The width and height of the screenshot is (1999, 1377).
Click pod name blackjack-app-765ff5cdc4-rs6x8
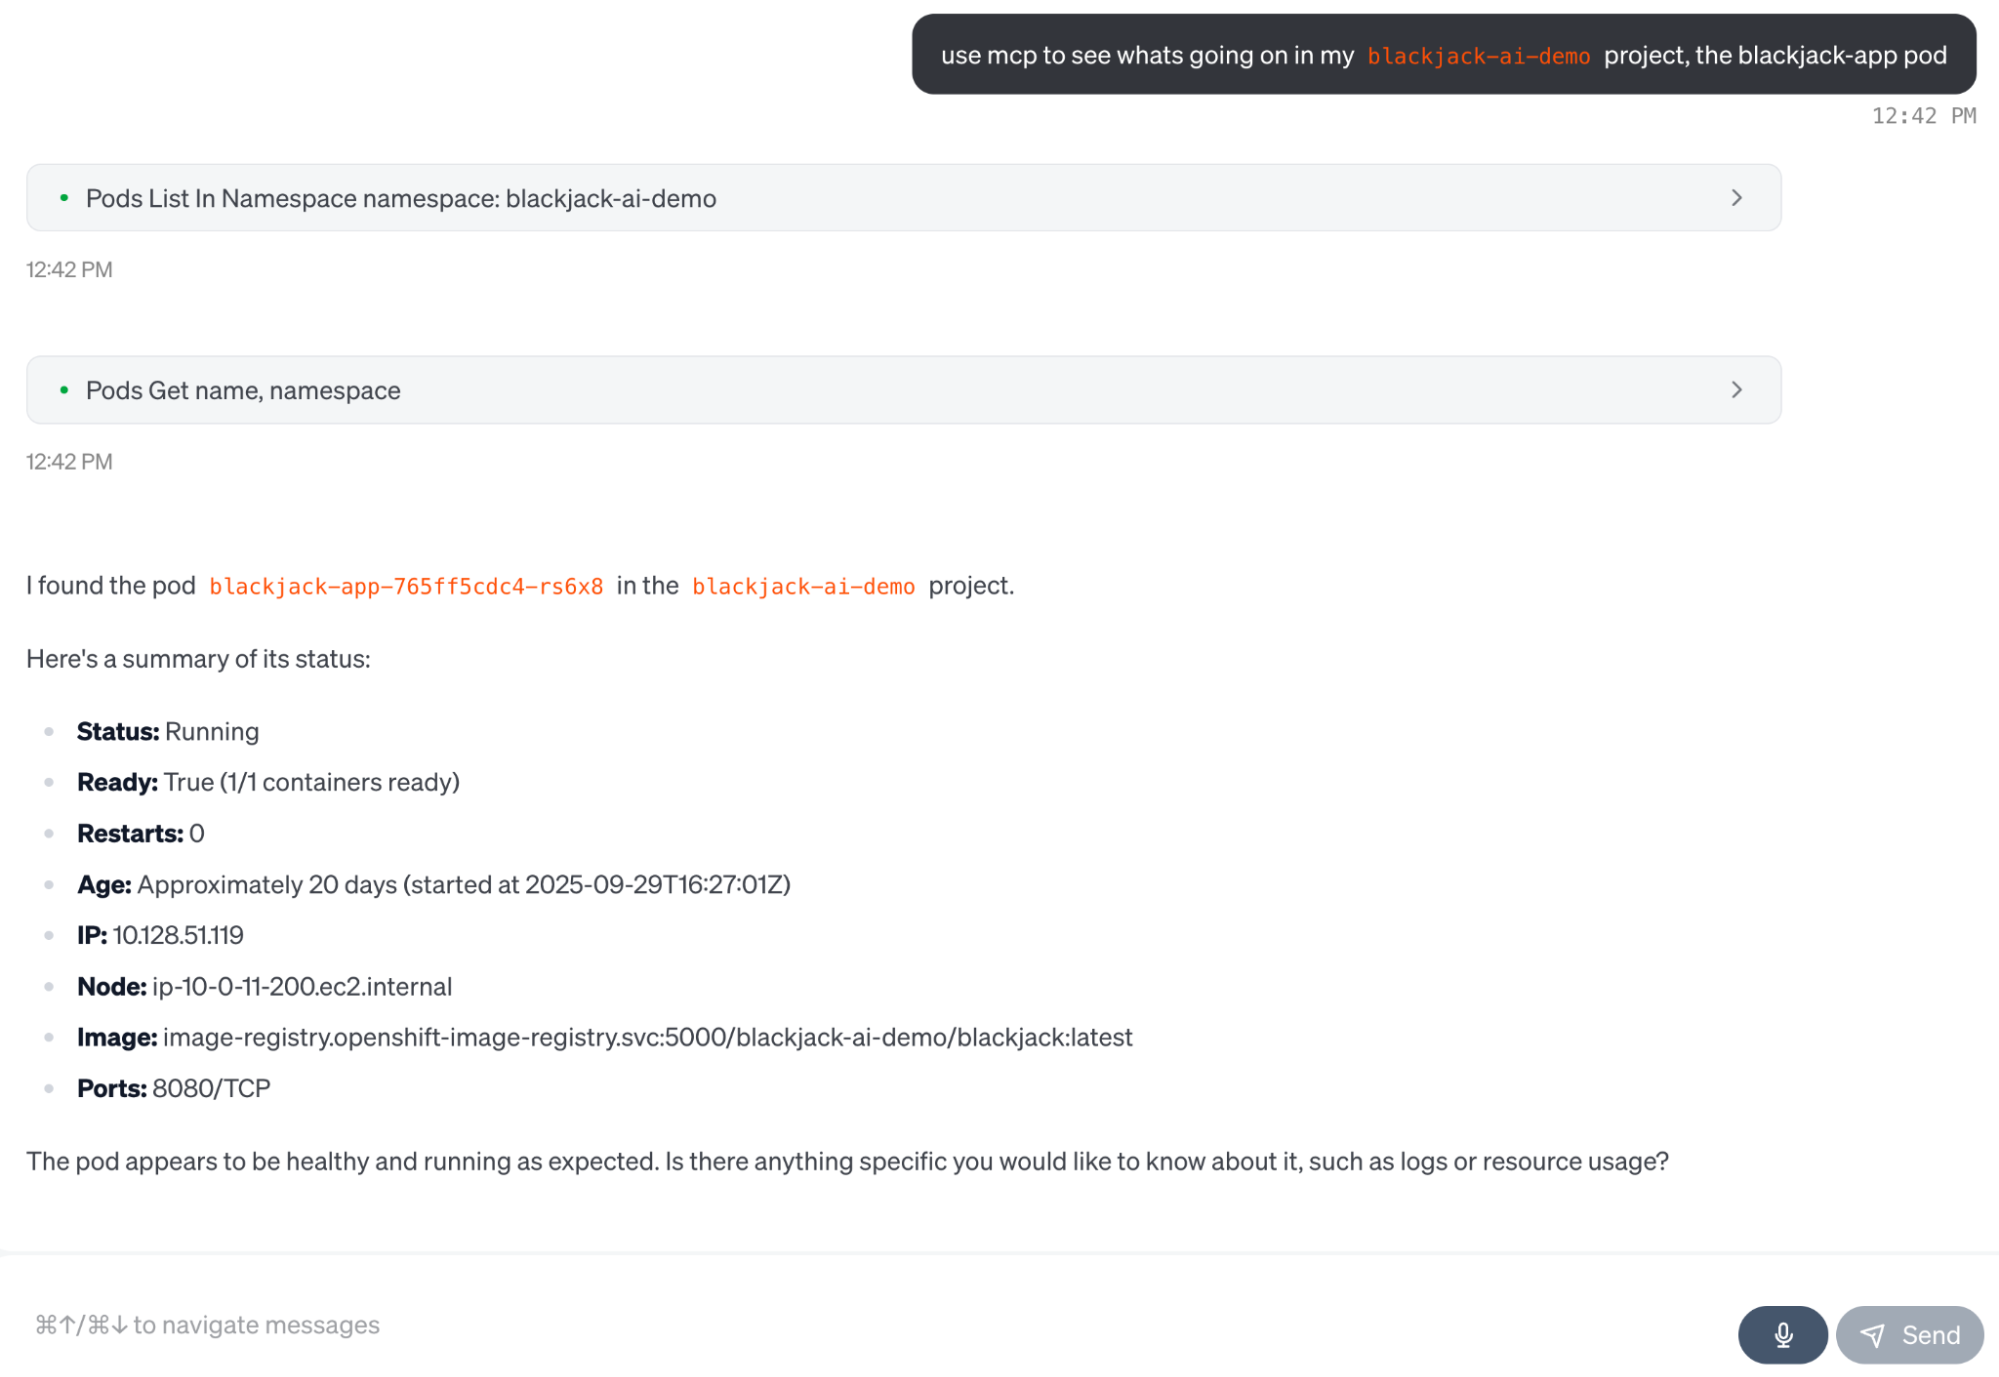point(406,586)
